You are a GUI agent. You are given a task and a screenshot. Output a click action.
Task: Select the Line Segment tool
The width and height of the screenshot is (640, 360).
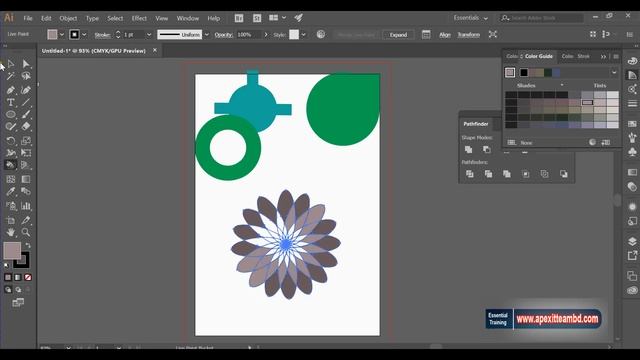click(26, 102)
